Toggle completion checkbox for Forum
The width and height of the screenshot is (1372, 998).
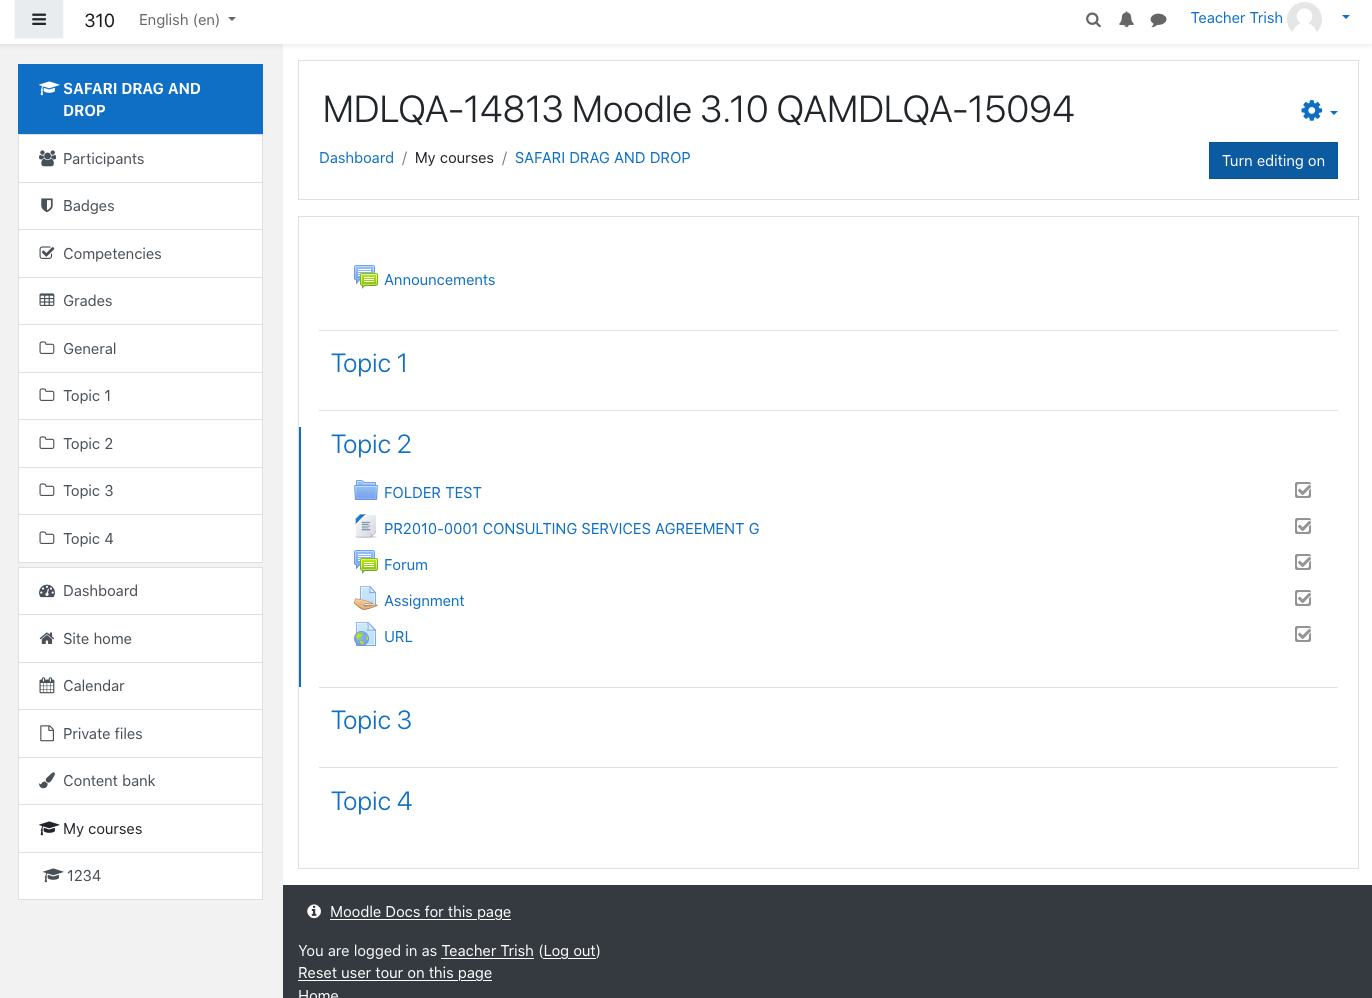[x=1303, y=562]
